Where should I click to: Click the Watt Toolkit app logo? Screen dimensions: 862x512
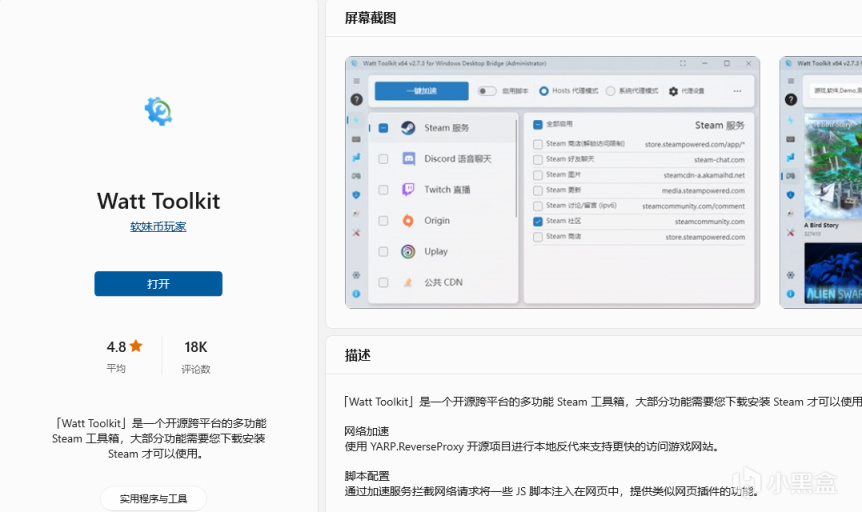tap(158, 111)
